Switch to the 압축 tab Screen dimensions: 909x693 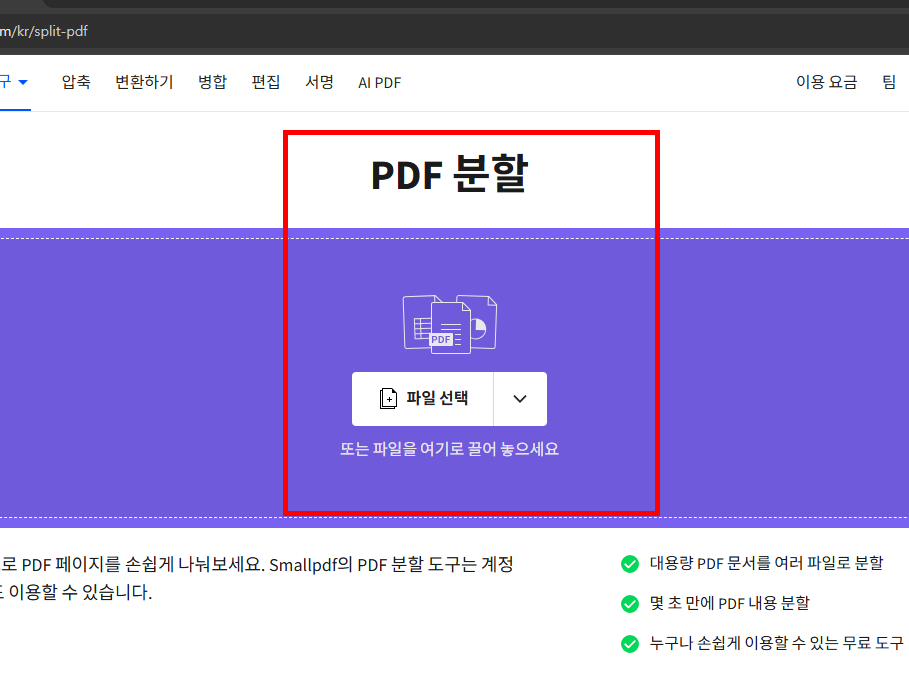tap(75, 82)
